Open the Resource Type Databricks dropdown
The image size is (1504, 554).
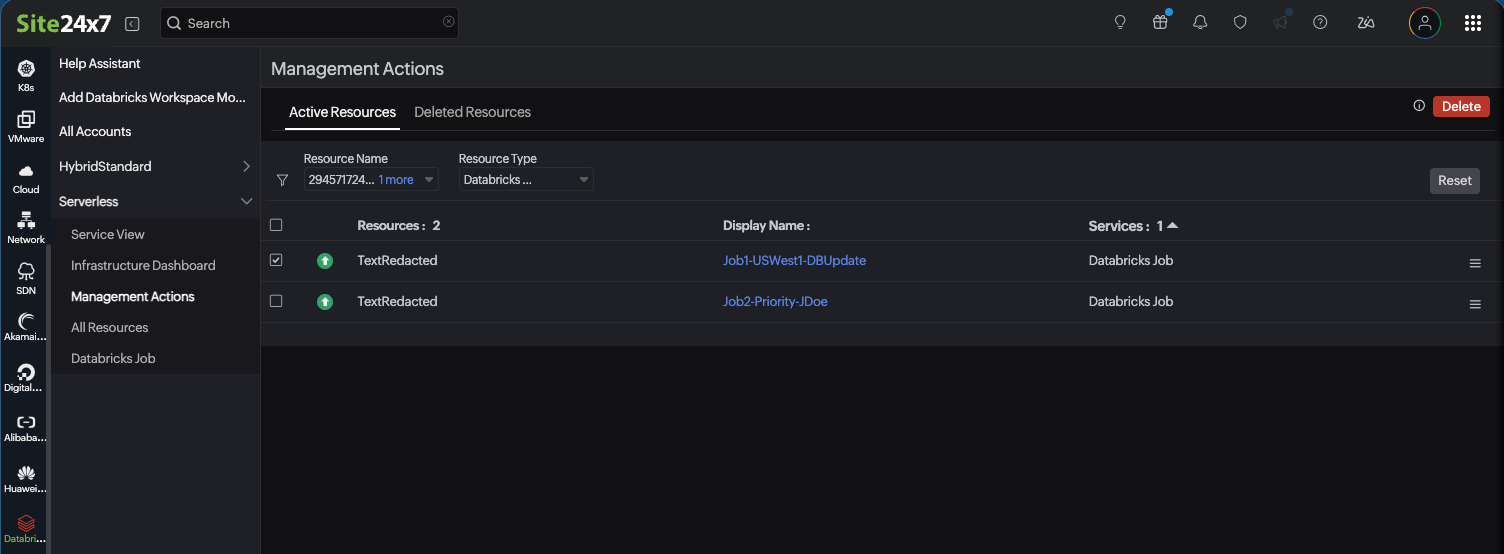click(x=526, y=180)
